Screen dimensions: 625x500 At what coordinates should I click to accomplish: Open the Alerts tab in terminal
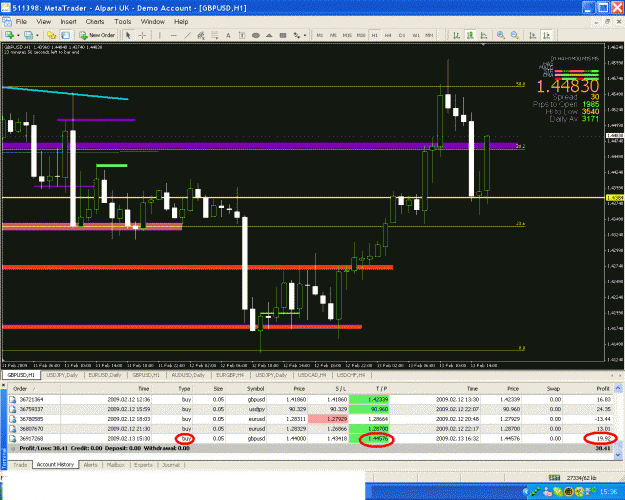click(x=90, y=465)
